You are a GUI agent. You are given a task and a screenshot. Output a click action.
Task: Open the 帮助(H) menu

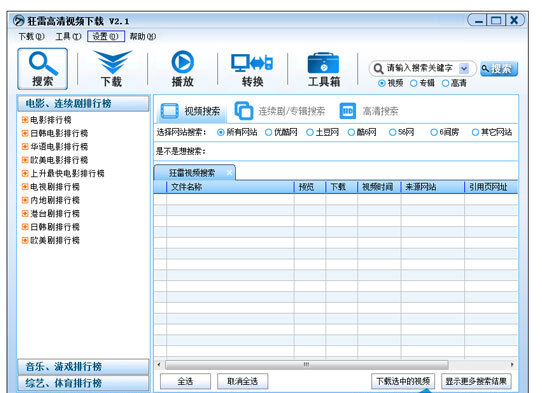[143, 36]
